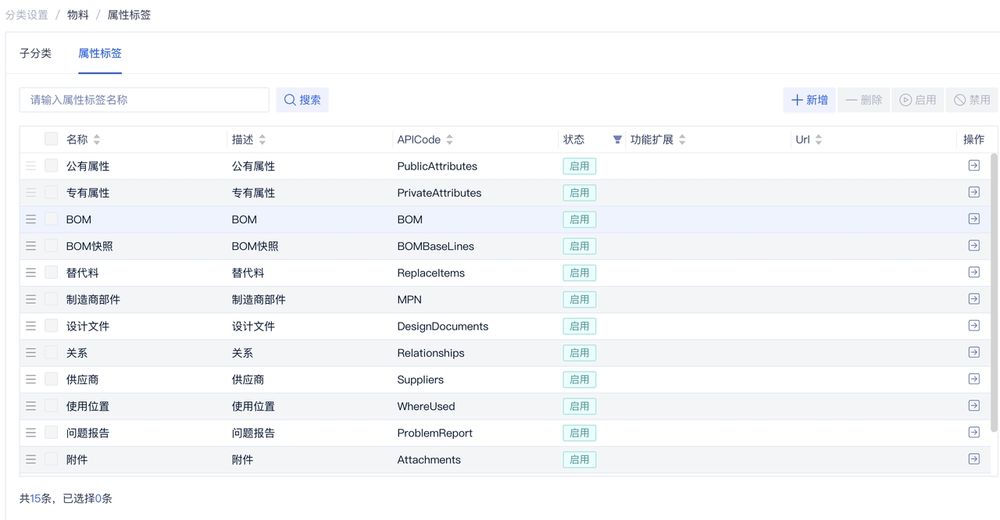The image size is (1000, 520).
Task: Click ProblemReport APICode cell
Action: pyautogui.click(x=434, y=433)
